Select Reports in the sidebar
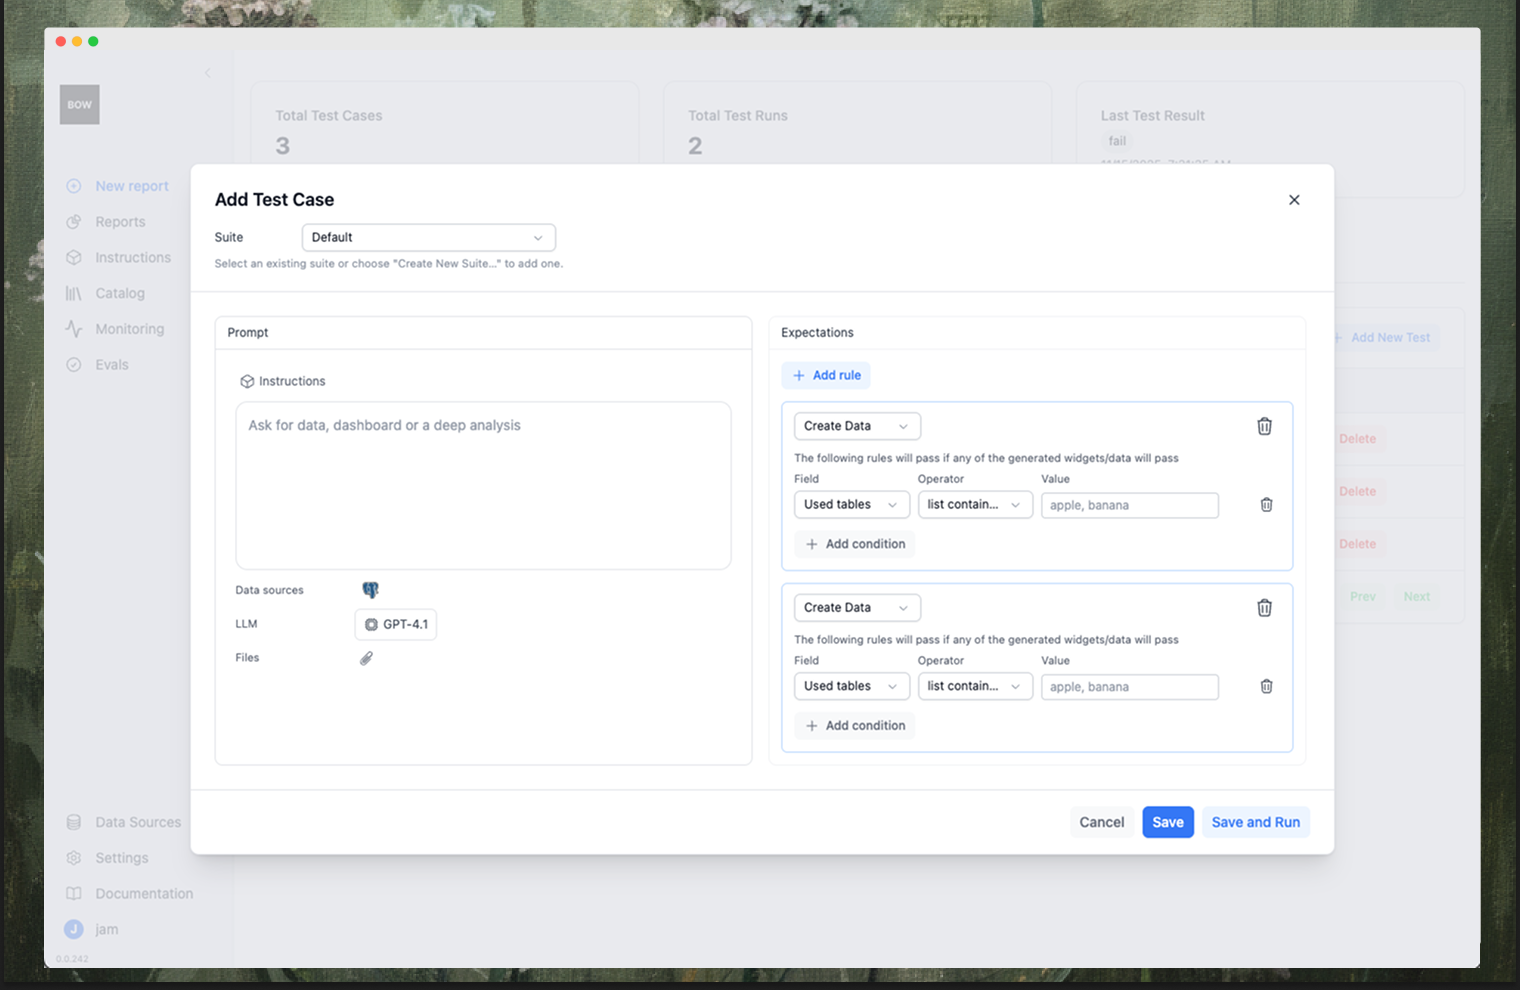1520x990 pixels. click(74, 221)
